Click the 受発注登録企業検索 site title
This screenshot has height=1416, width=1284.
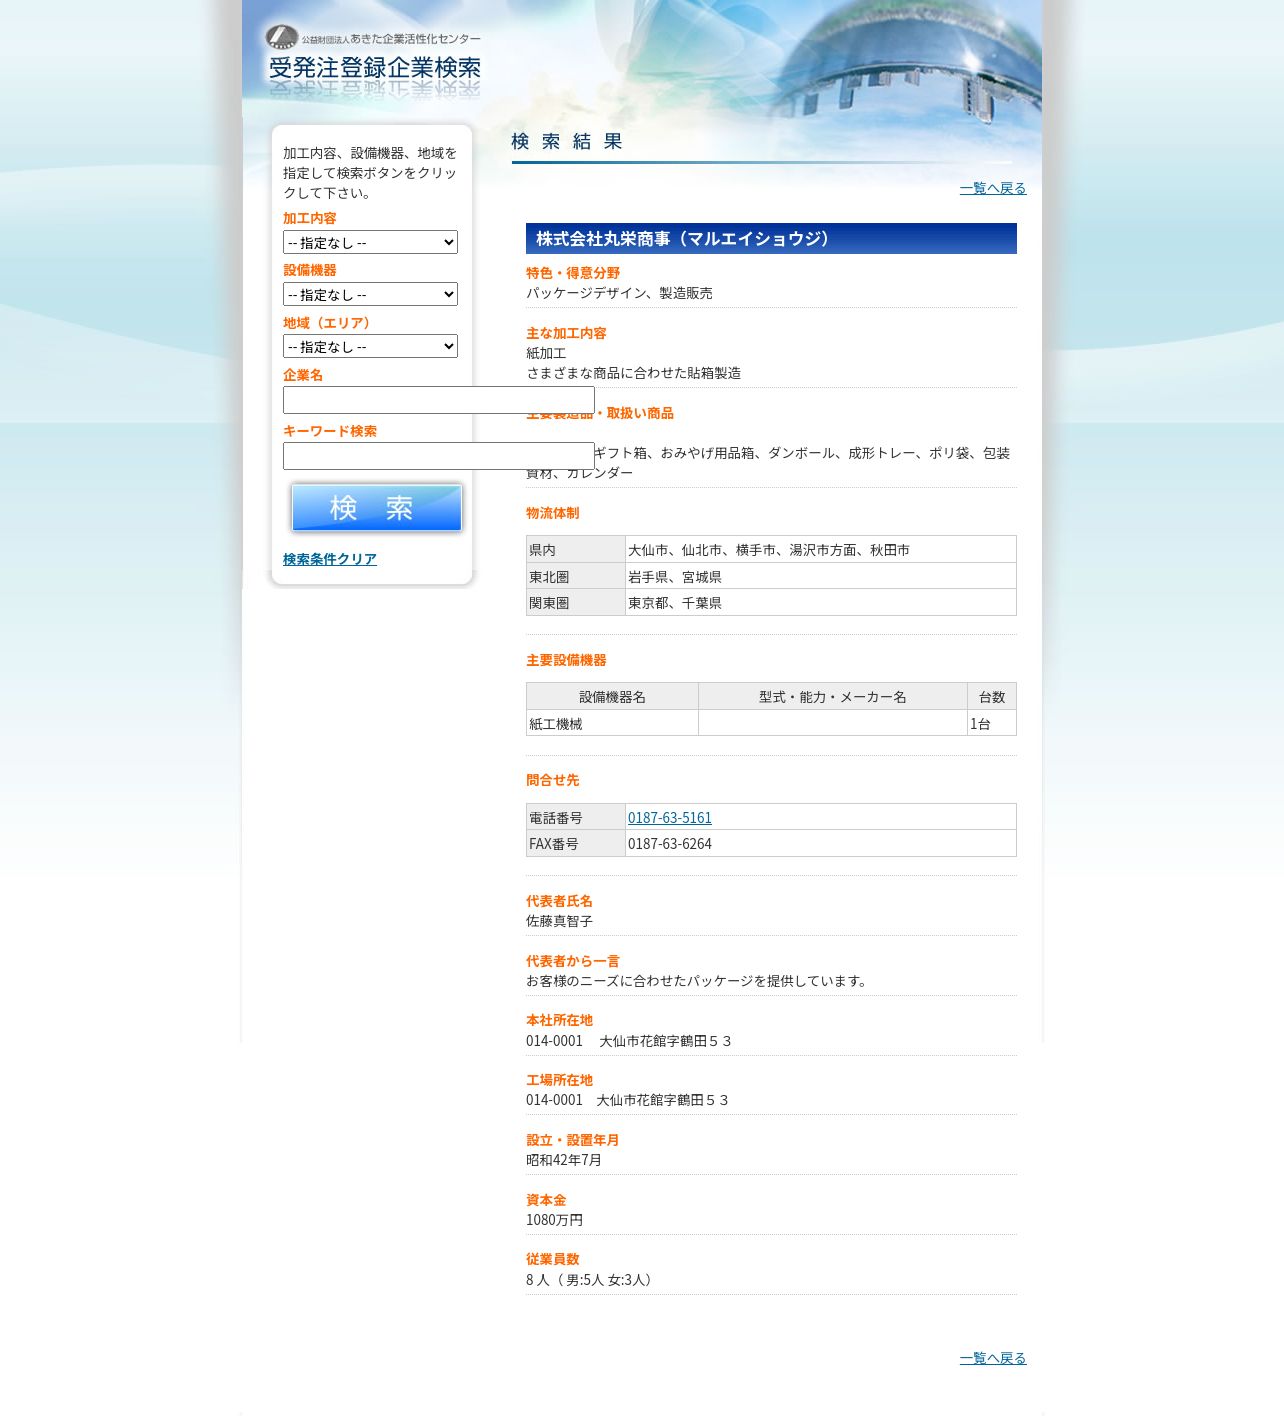(x=375, y=68)
